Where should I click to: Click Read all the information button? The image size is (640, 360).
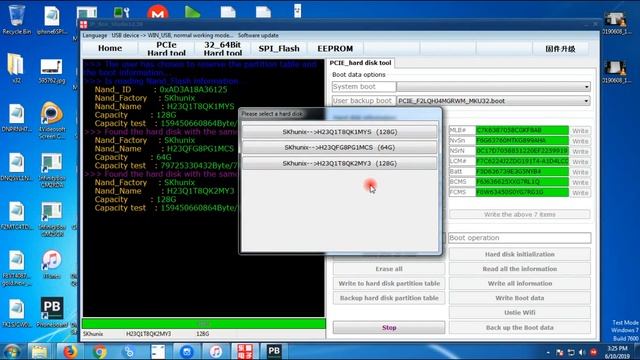[520, 269]
